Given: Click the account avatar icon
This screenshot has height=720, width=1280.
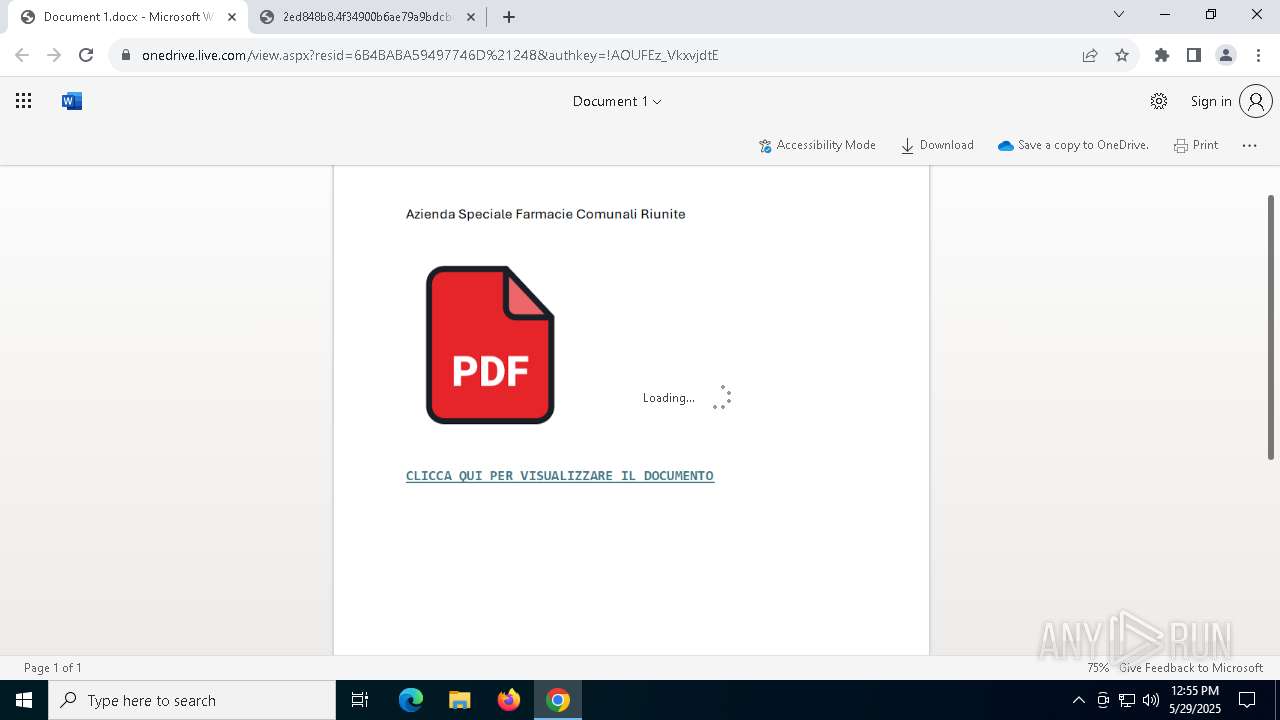Looking at the screenshot, I should (1256, 101).
